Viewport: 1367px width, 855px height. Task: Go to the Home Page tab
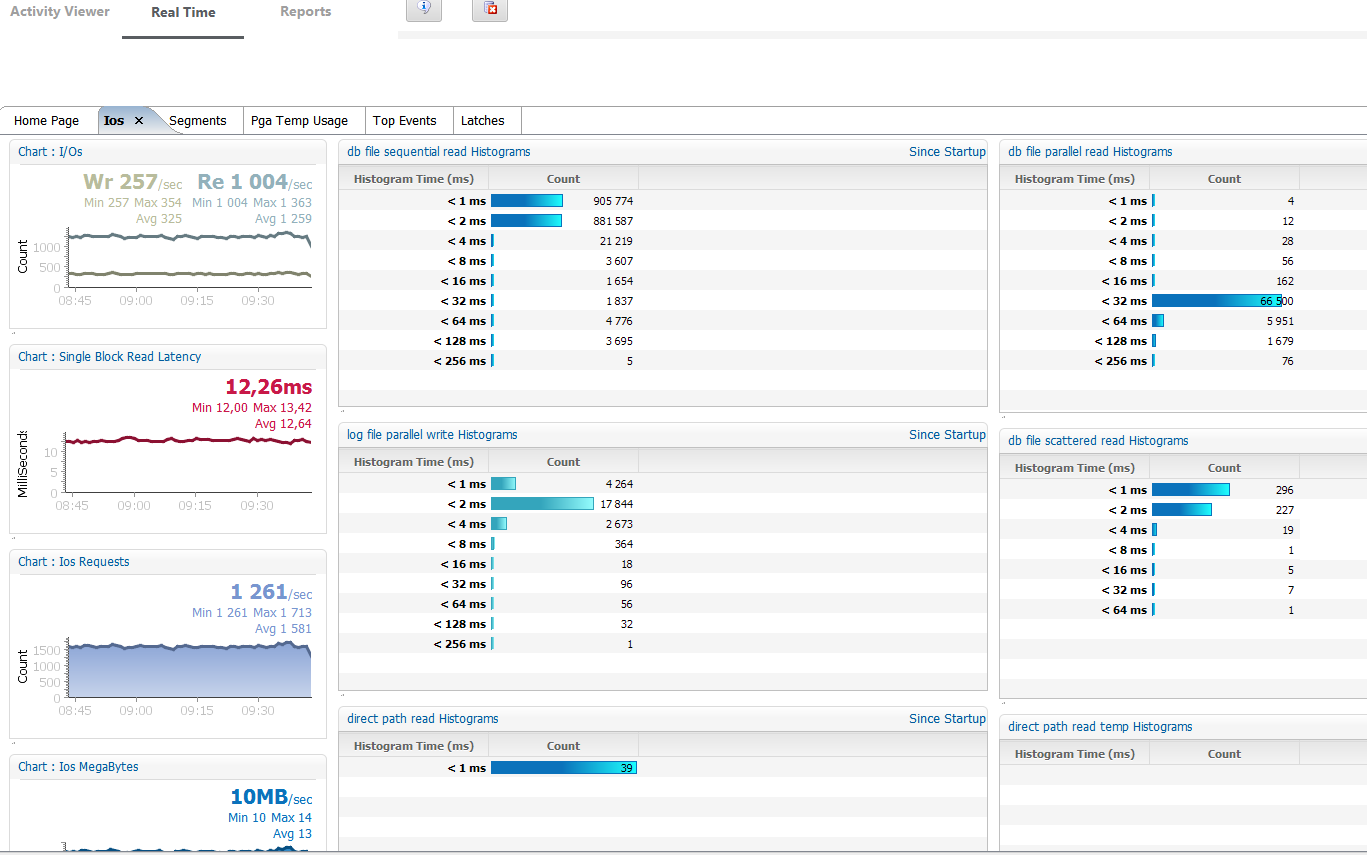(46, 121)
